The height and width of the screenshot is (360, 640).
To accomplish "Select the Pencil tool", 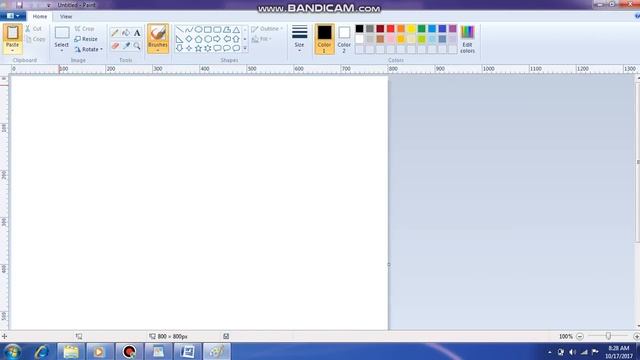I will pyautogui.click(x=115, y=33).
